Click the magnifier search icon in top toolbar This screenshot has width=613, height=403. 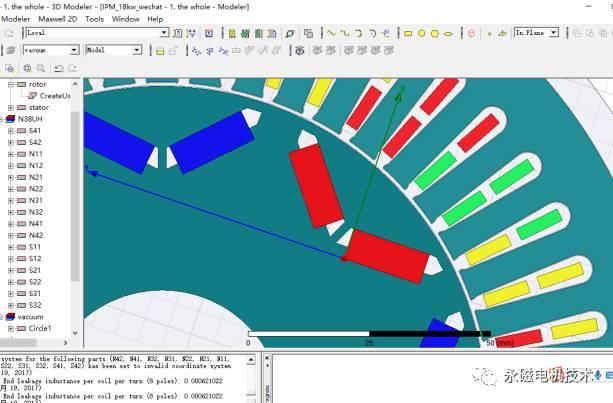tap(291, 33)
